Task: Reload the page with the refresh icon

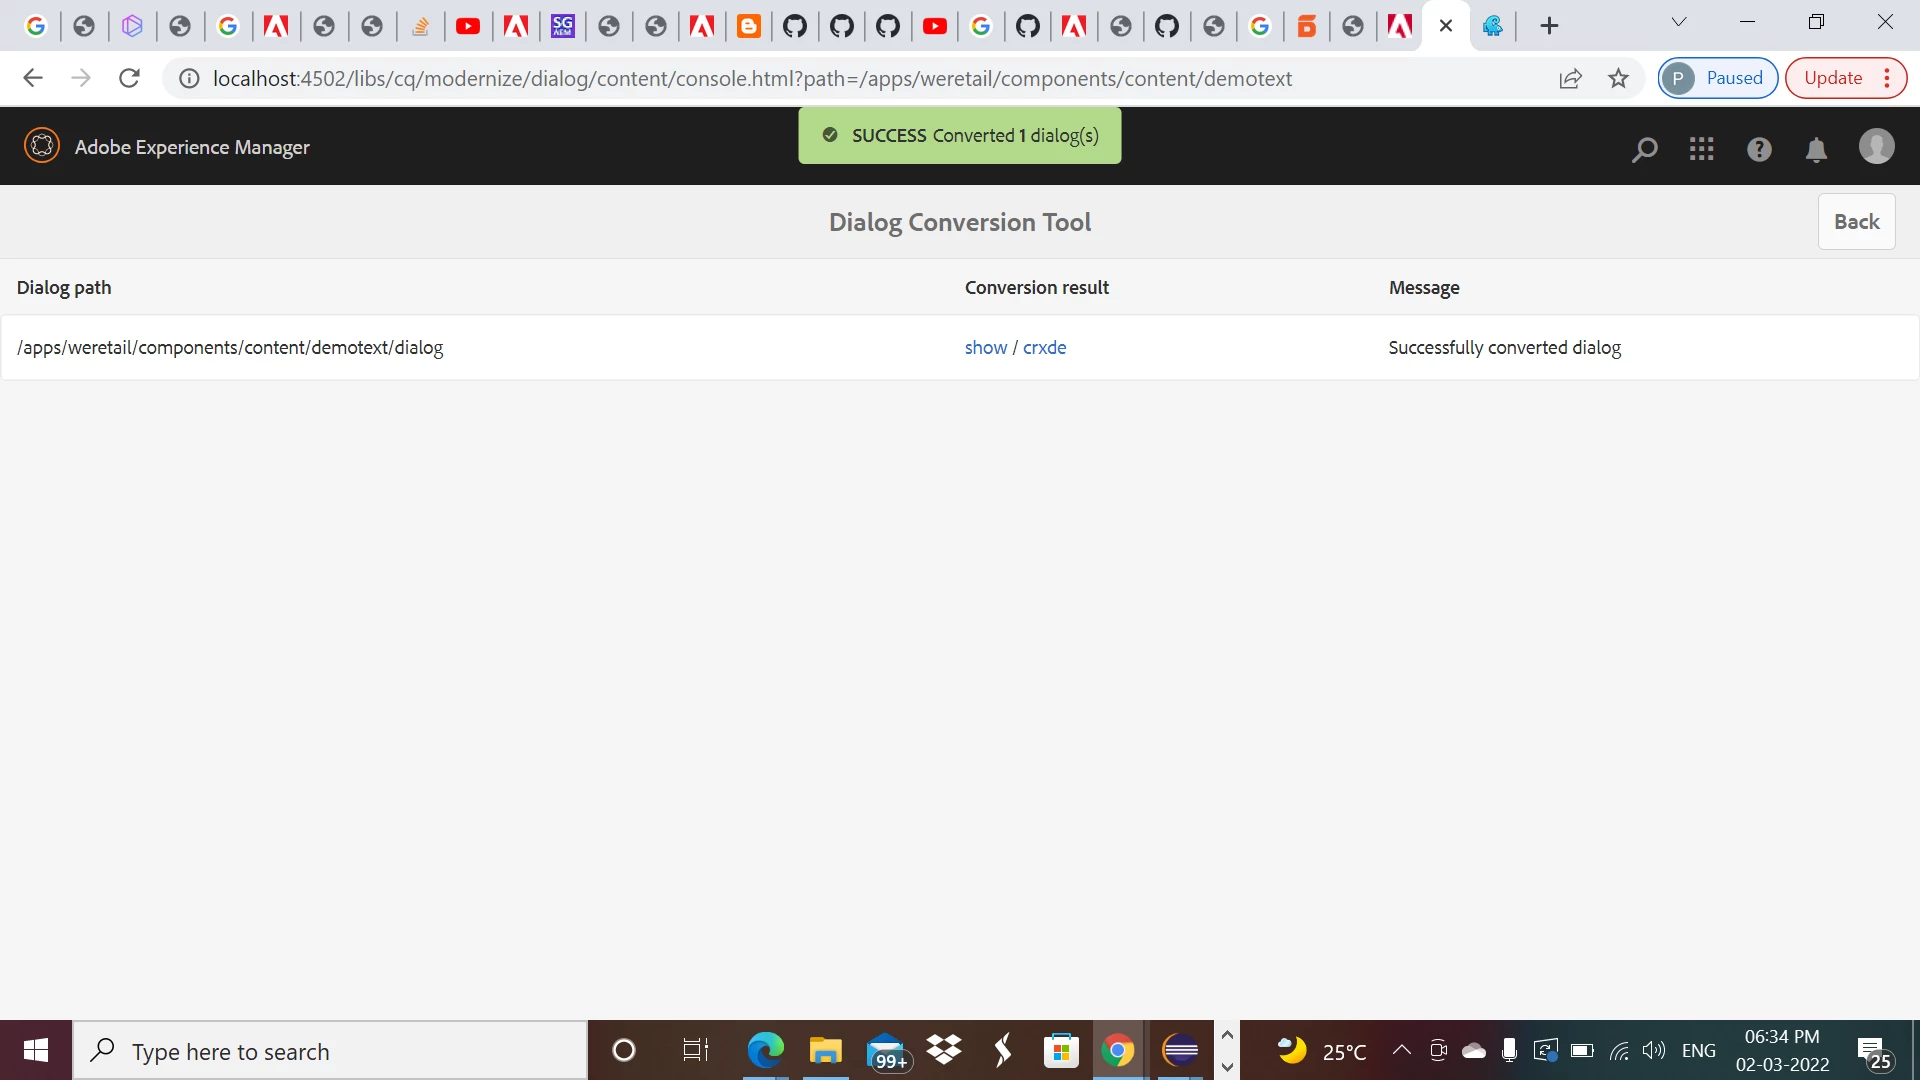Action: click(x=129, y=78)
